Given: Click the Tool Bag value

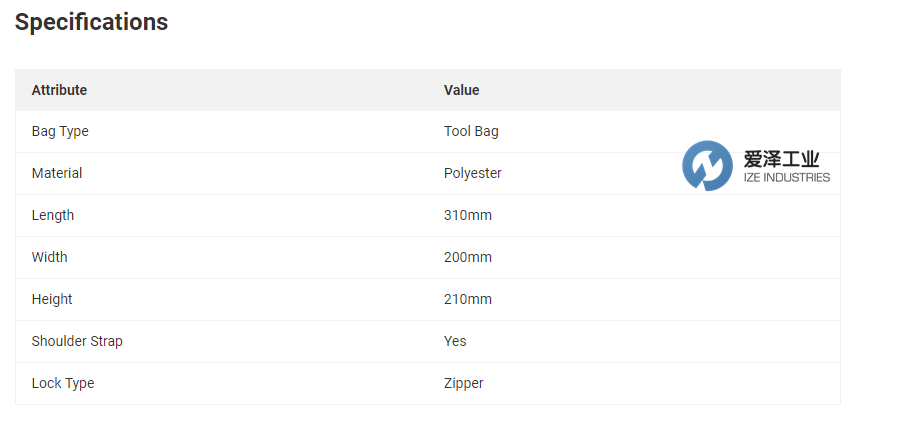Looking at the screenshot, I should pyautogui.click(x=471, y=131).
